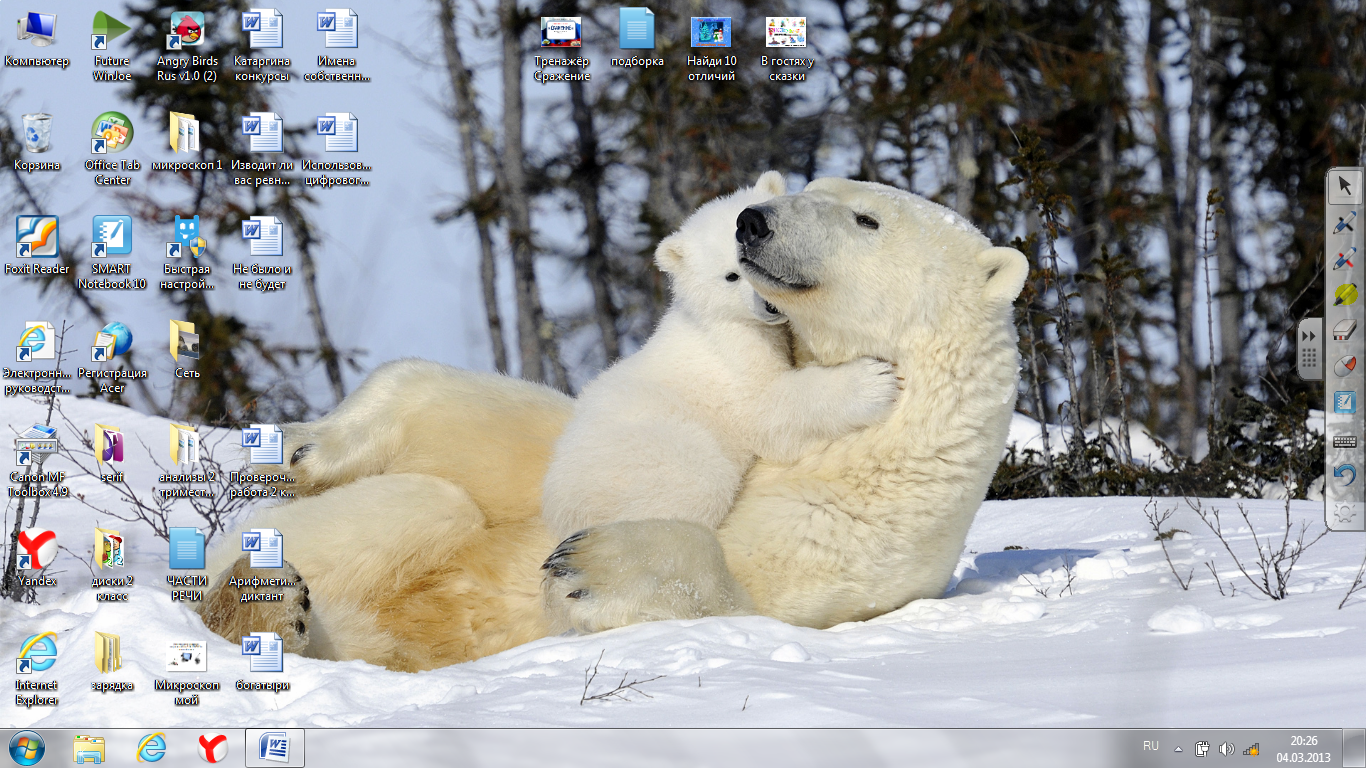
Task: Select the микроскоп 1 folder
Action: [187, 142]
